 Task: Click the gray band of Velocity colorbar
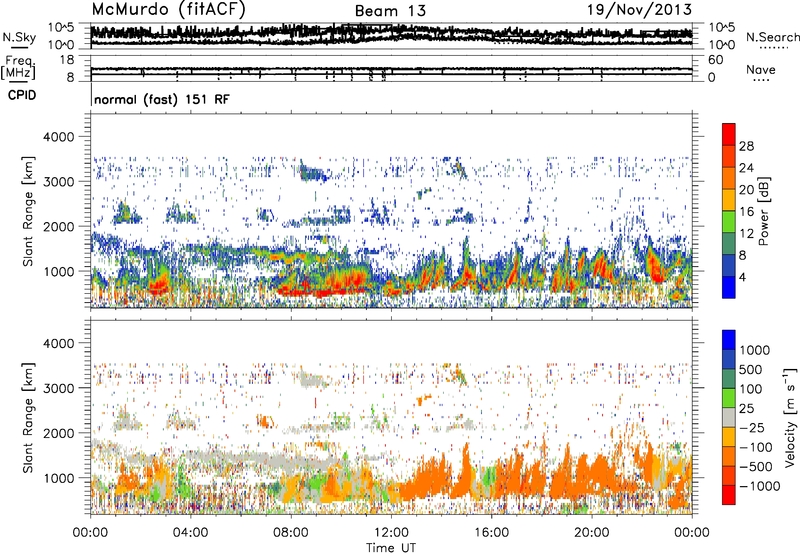729,417
